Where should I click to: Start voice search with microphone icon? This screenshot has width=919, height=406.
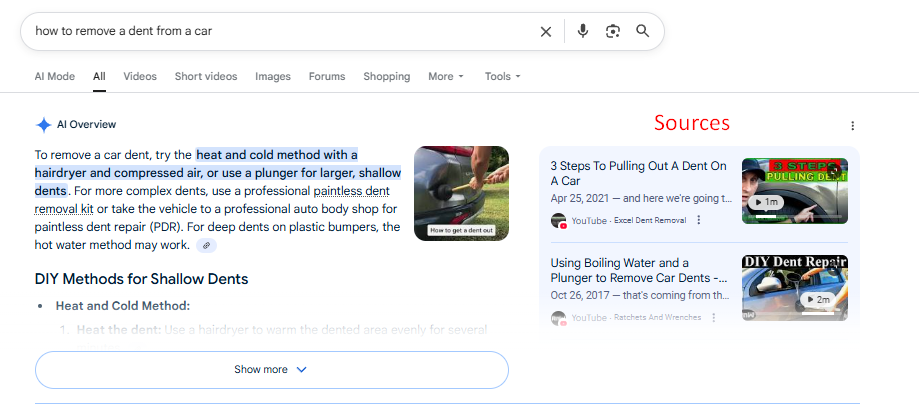click(x=583, y=31)
